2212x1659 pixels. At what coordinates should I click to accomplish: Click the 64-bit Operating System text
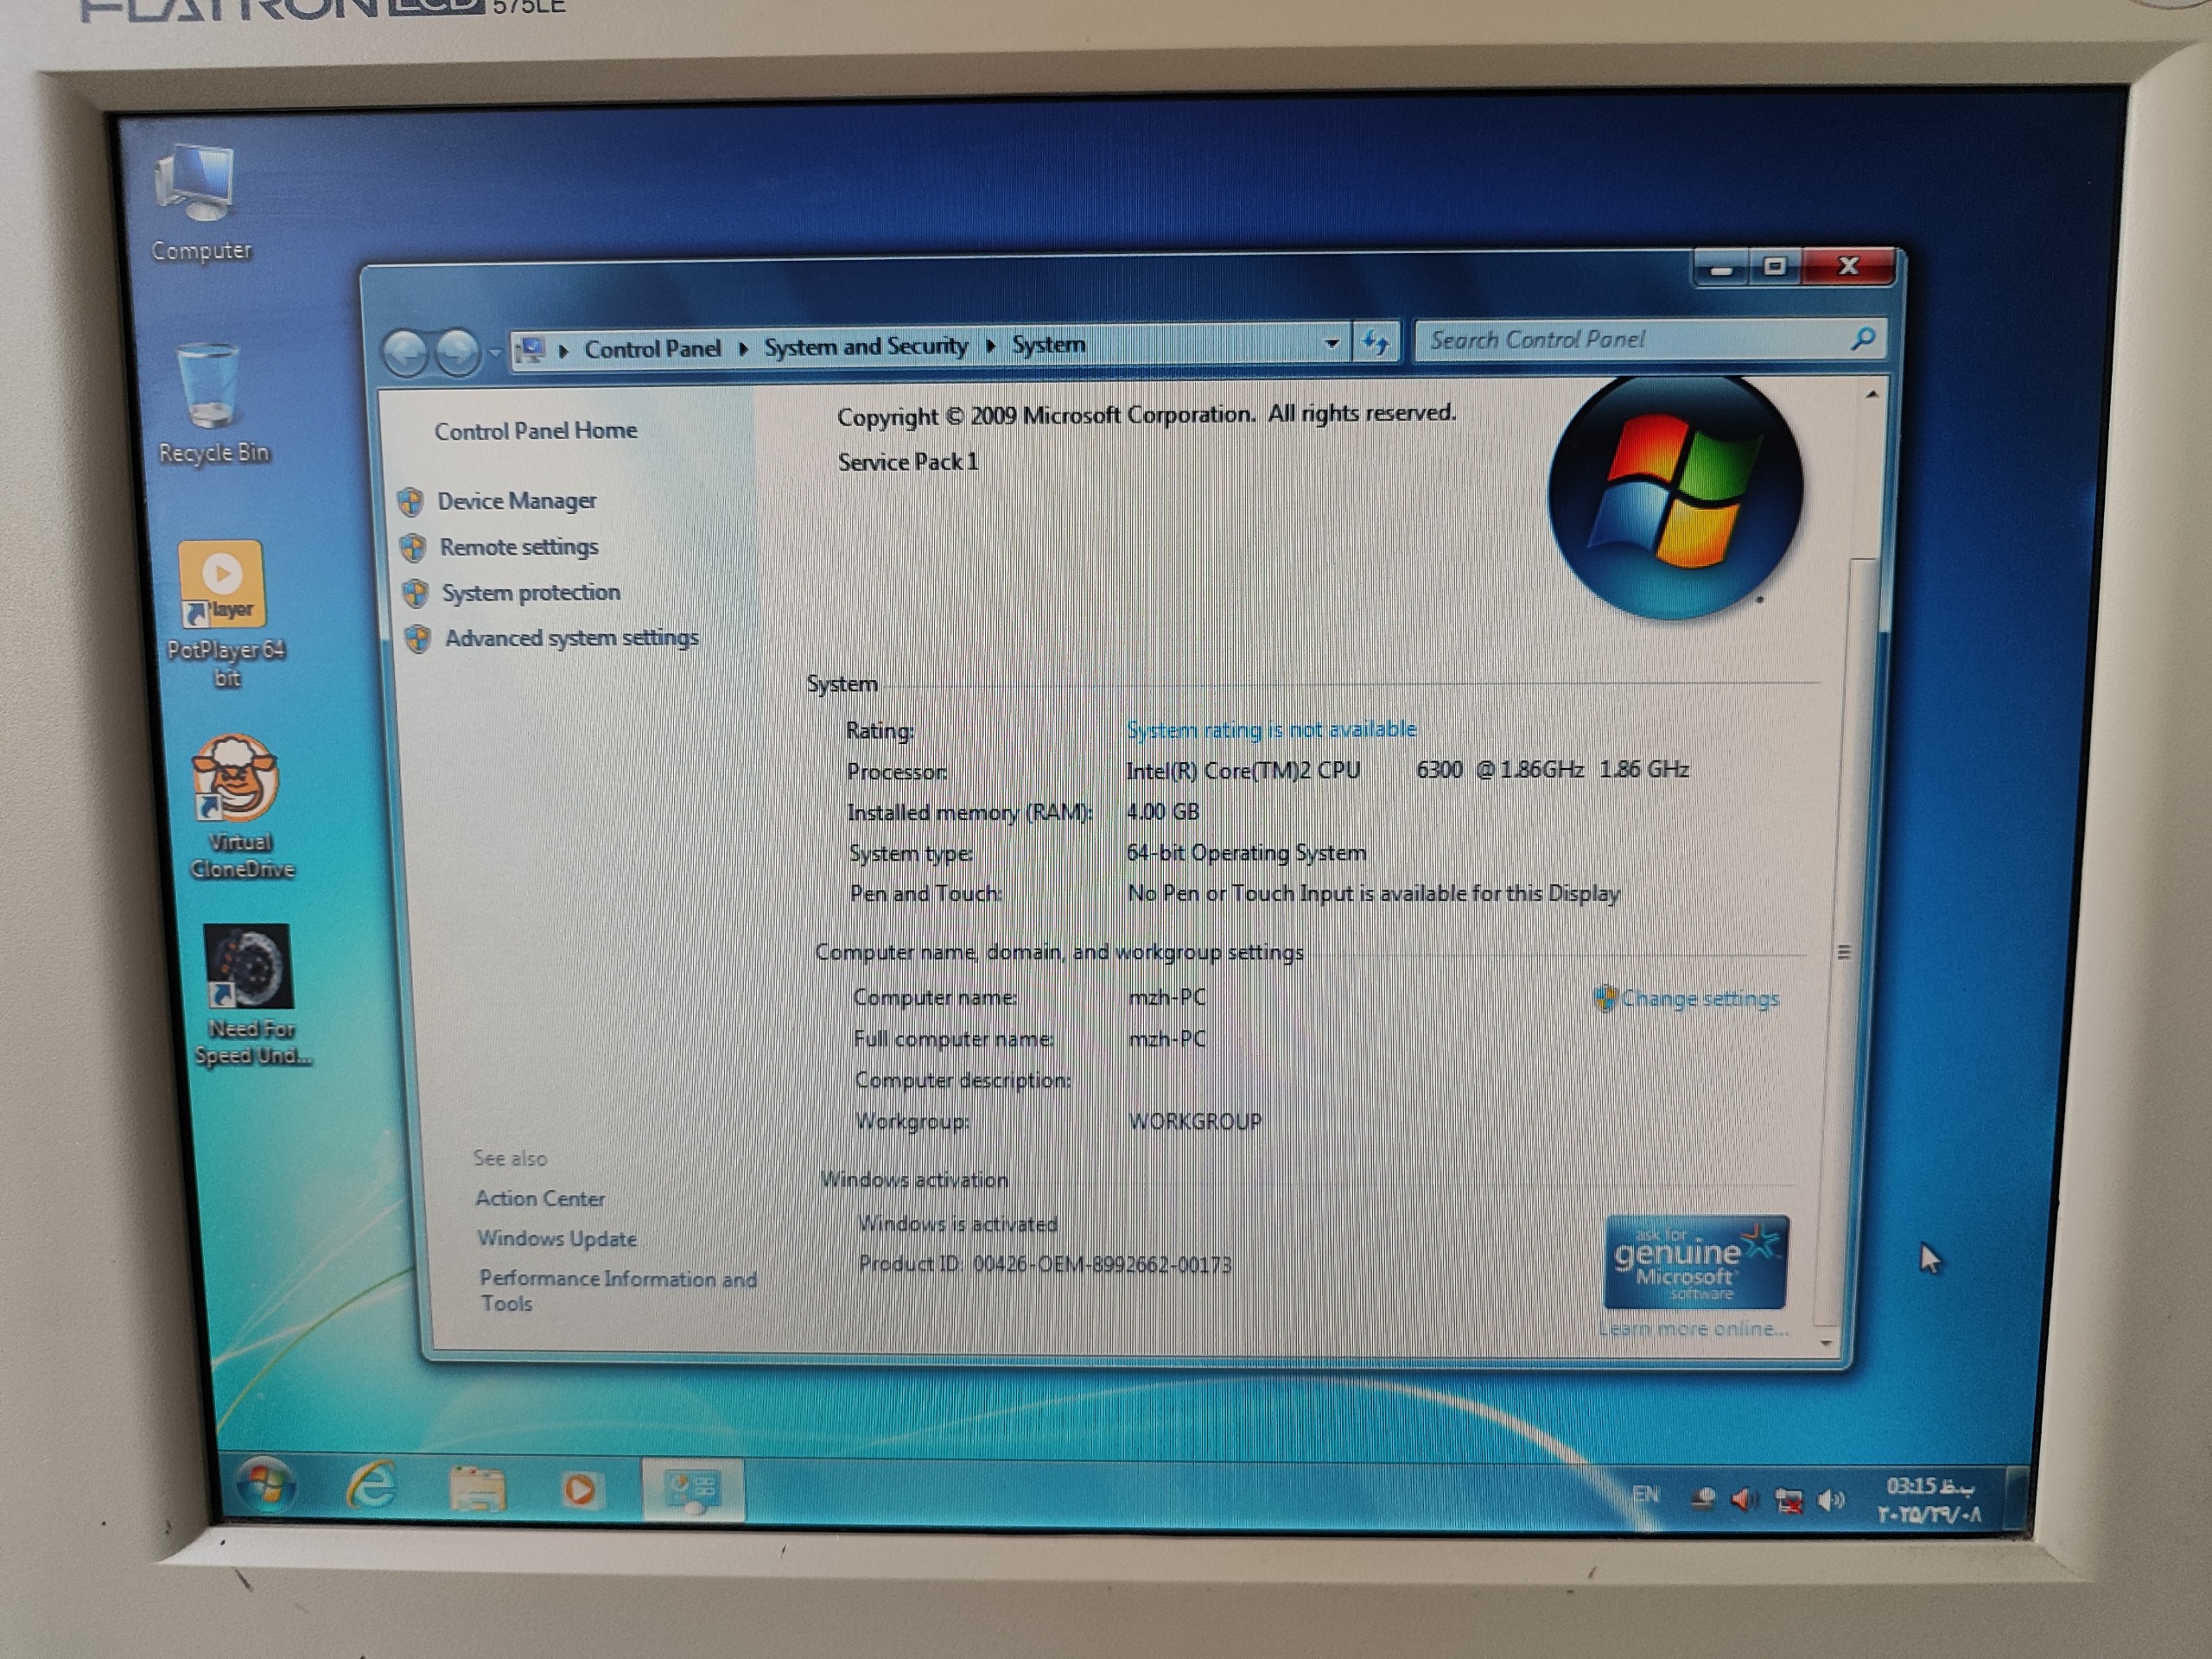1246,853
